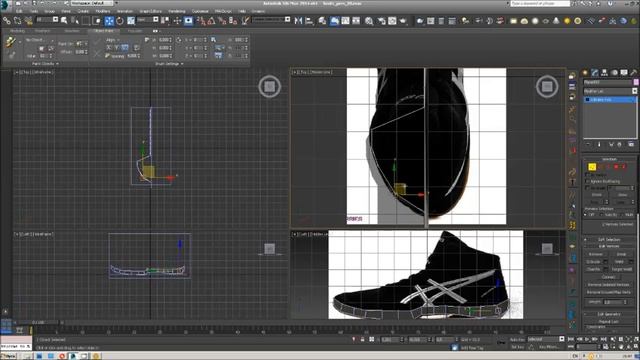Click the Break button

coord(622,254)
